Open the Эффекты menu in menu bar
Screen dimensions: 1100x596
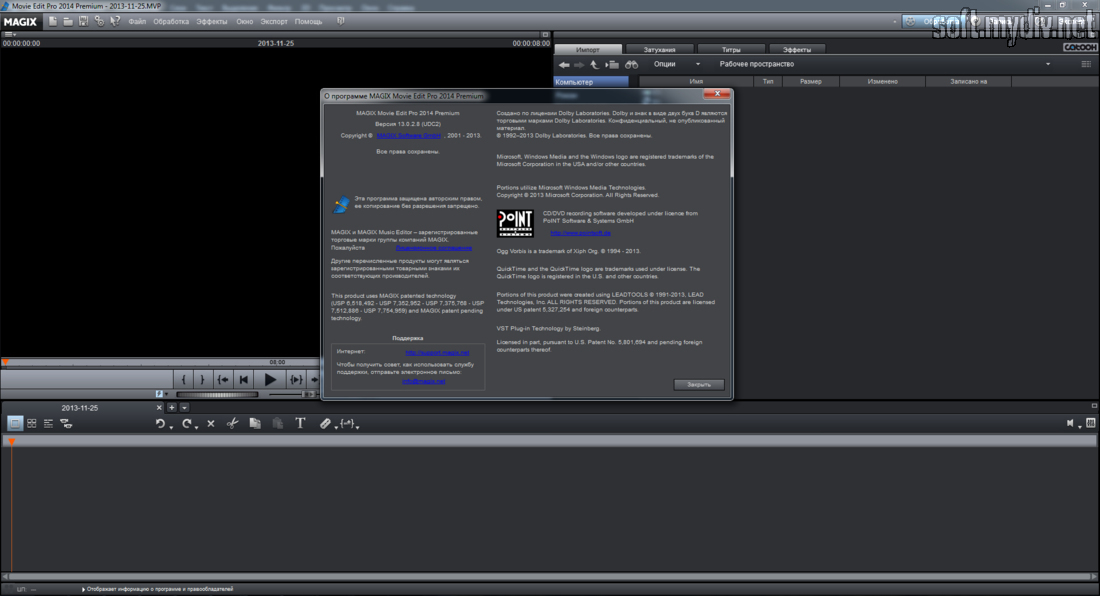212,22
